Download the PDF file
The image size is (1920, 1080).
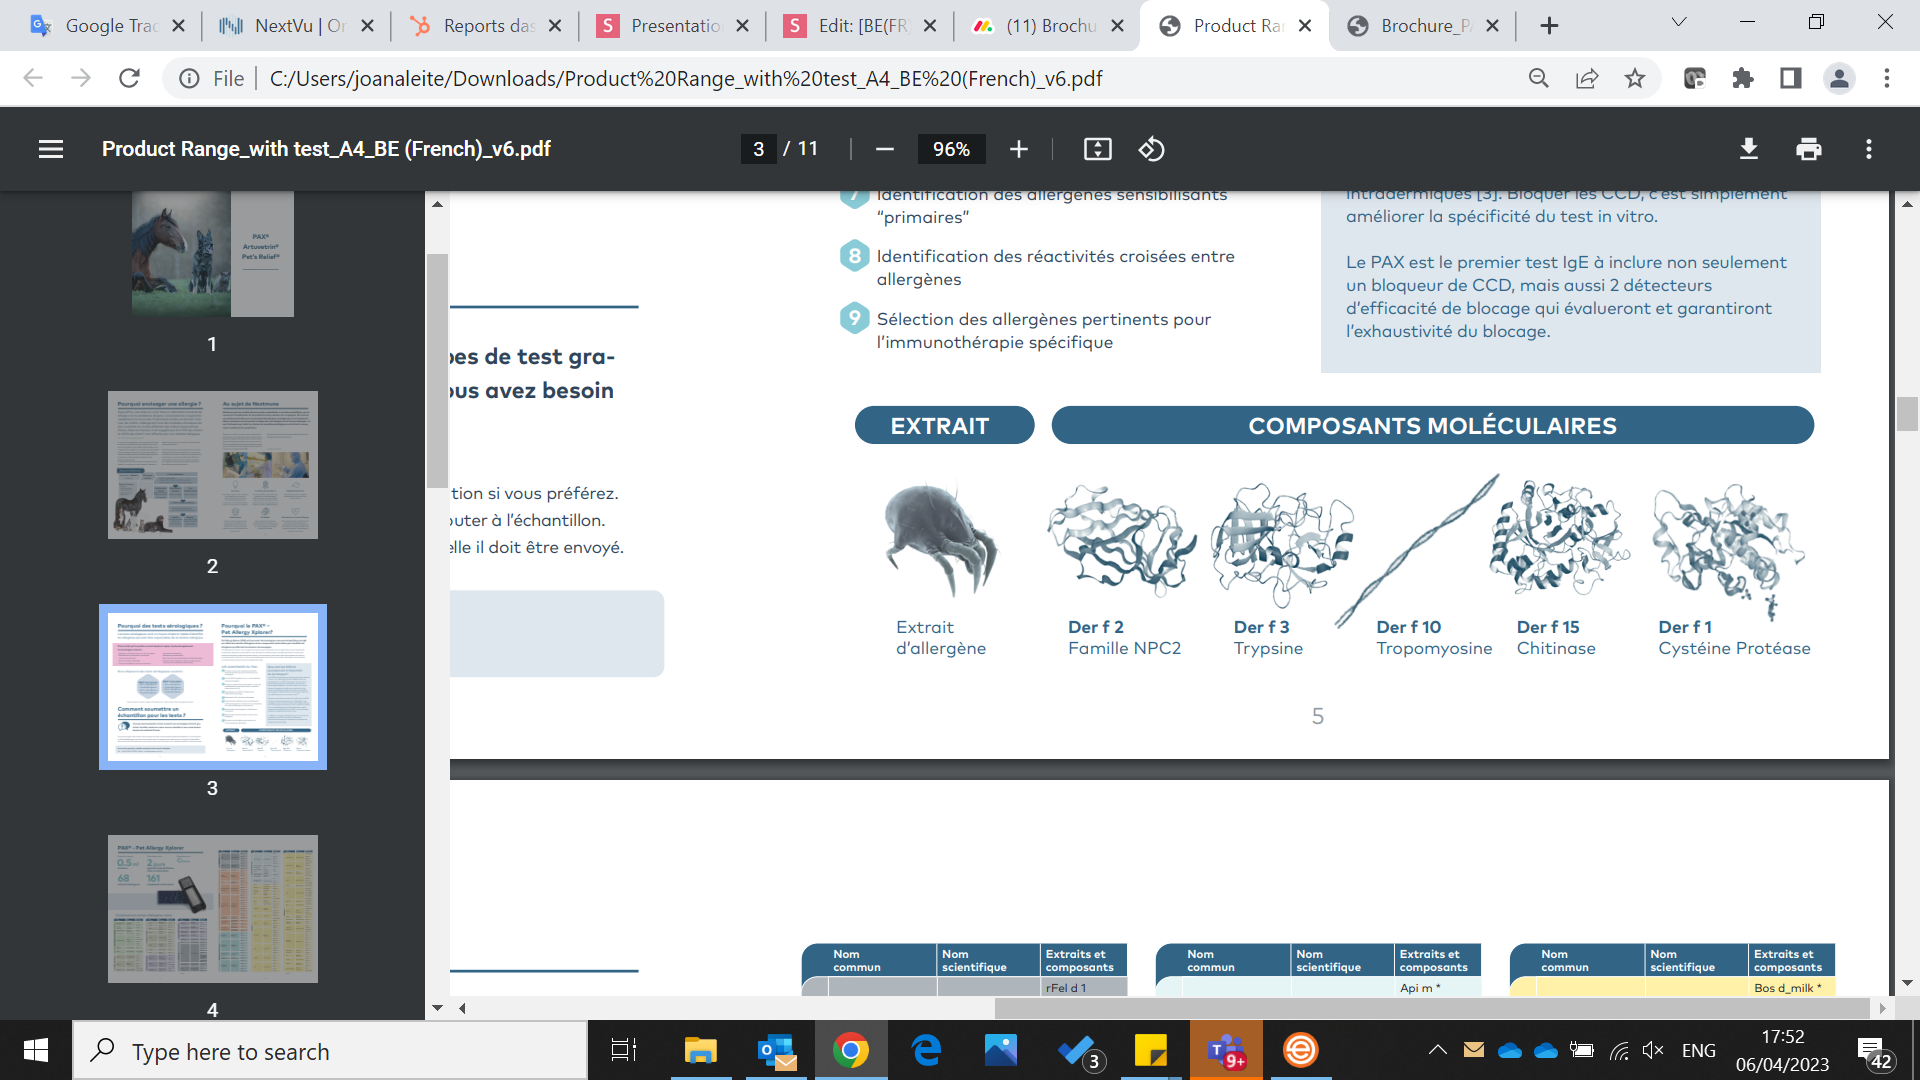coord(1748,149)
